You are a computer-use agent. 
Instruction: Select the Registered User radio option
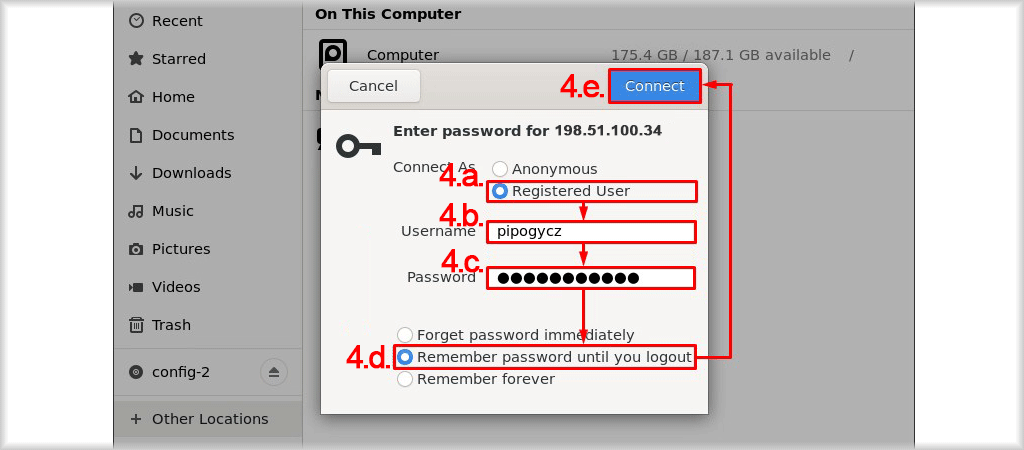(x=500, y=191)
